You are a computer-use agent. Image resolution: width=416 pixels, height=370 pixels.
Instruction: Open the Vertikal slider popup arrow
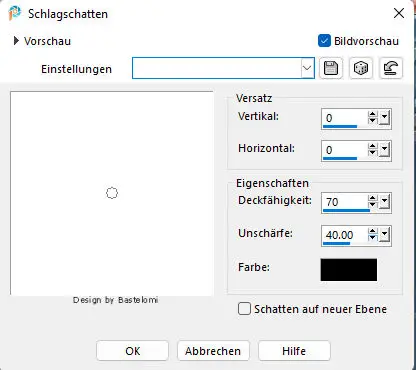click(x=384, y=118)
